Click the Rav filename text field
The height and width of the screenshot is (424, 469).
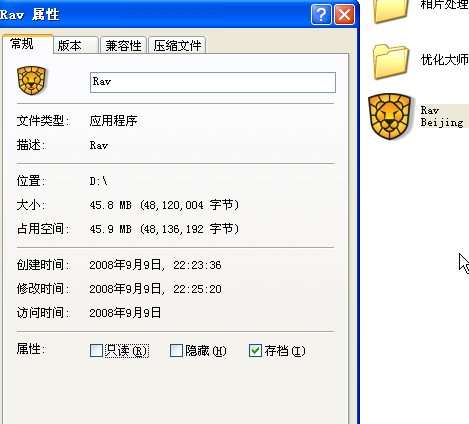(213, 82)
